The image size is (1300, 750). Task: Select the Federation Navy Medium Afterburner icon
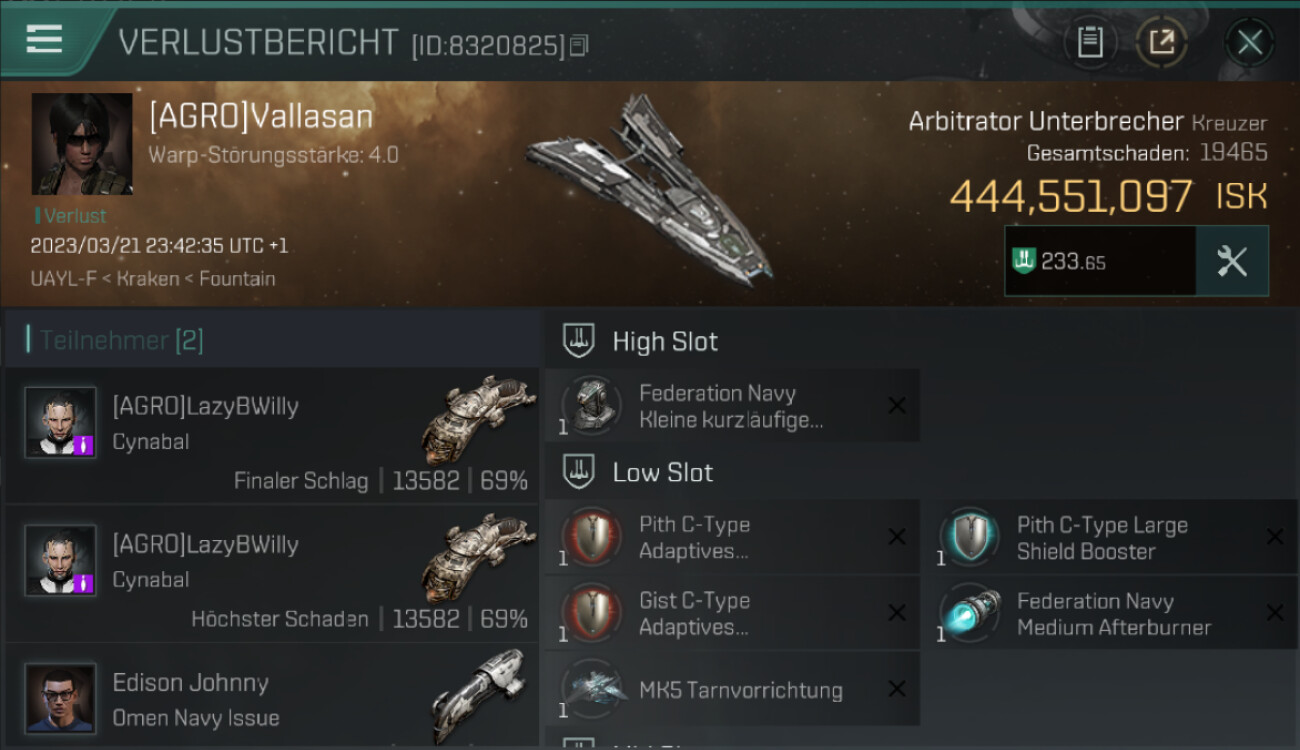(968, 612)
